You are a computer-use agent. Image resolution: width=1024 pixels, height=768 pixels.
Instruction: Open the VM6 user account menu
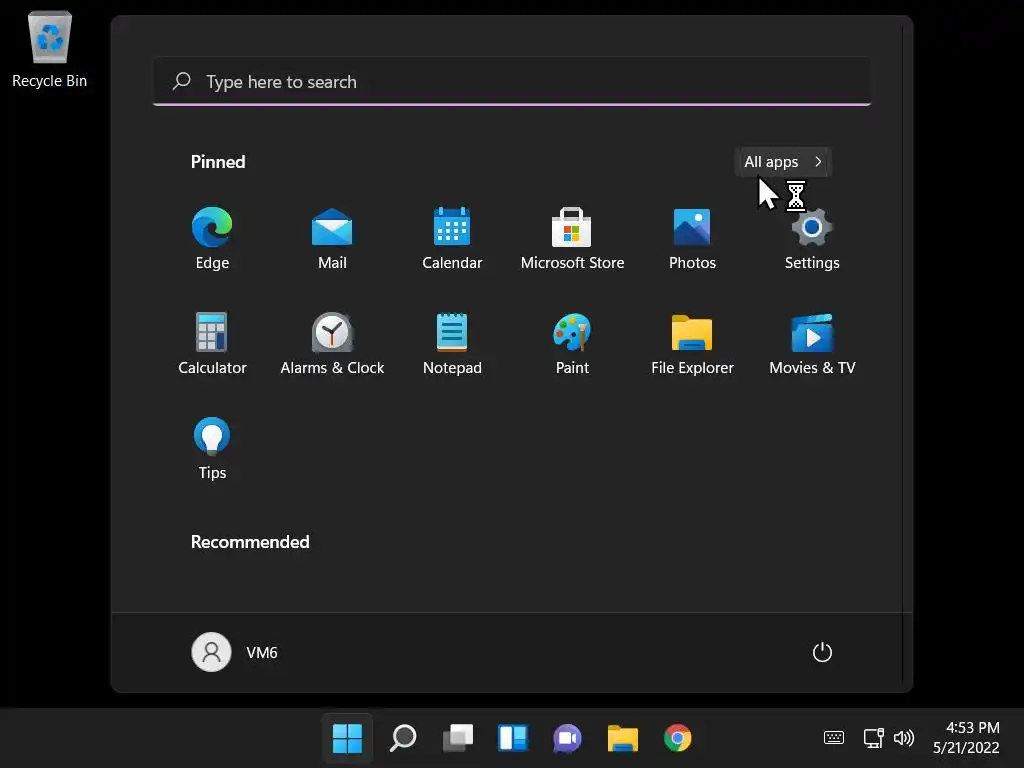point(235,652)
